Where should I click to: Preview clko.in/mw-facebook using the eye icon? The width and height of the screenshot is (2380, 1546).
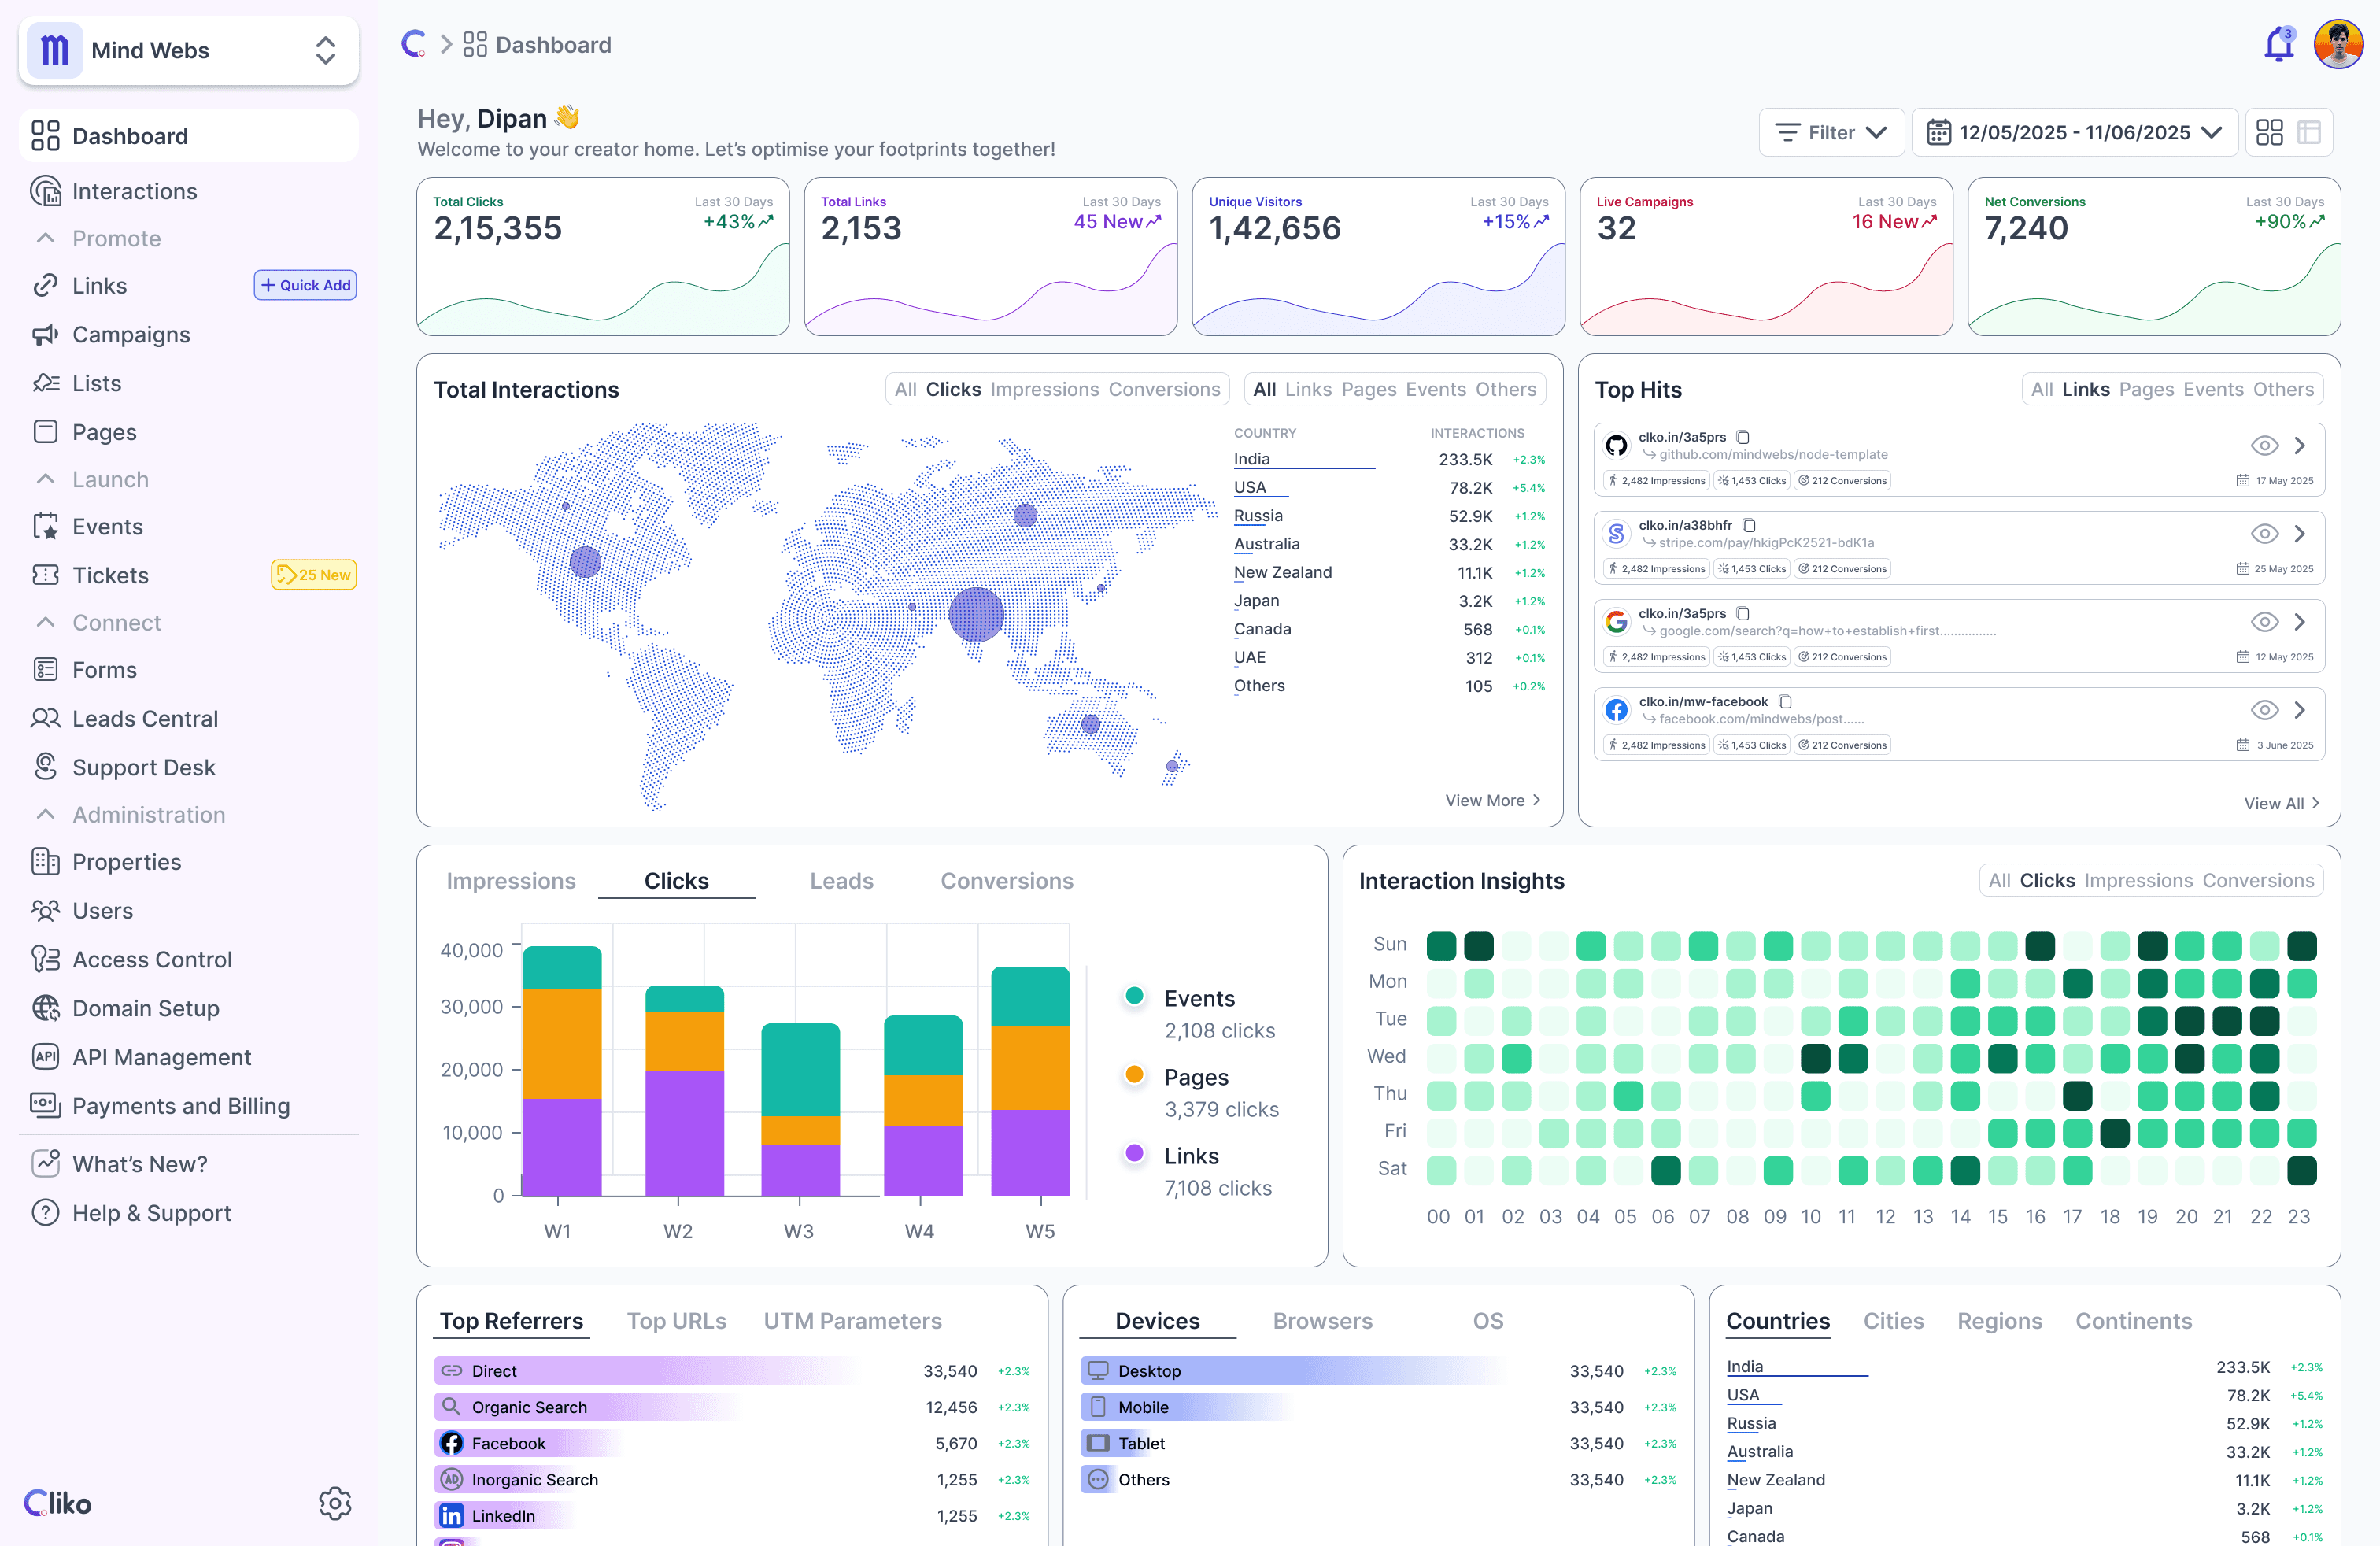[2264, 710]
